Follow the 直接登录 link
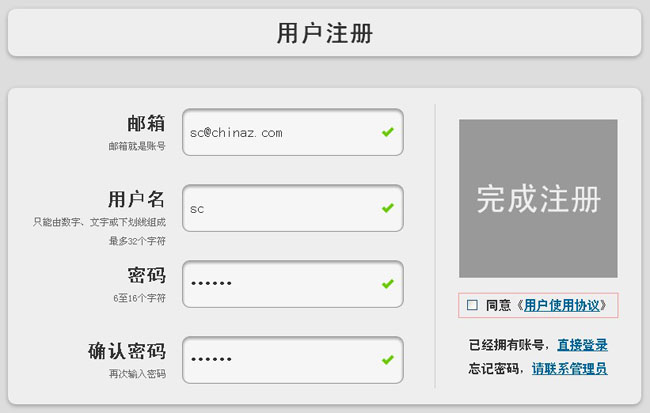Viewport: 650px width, 413px height. click(582, 345)
